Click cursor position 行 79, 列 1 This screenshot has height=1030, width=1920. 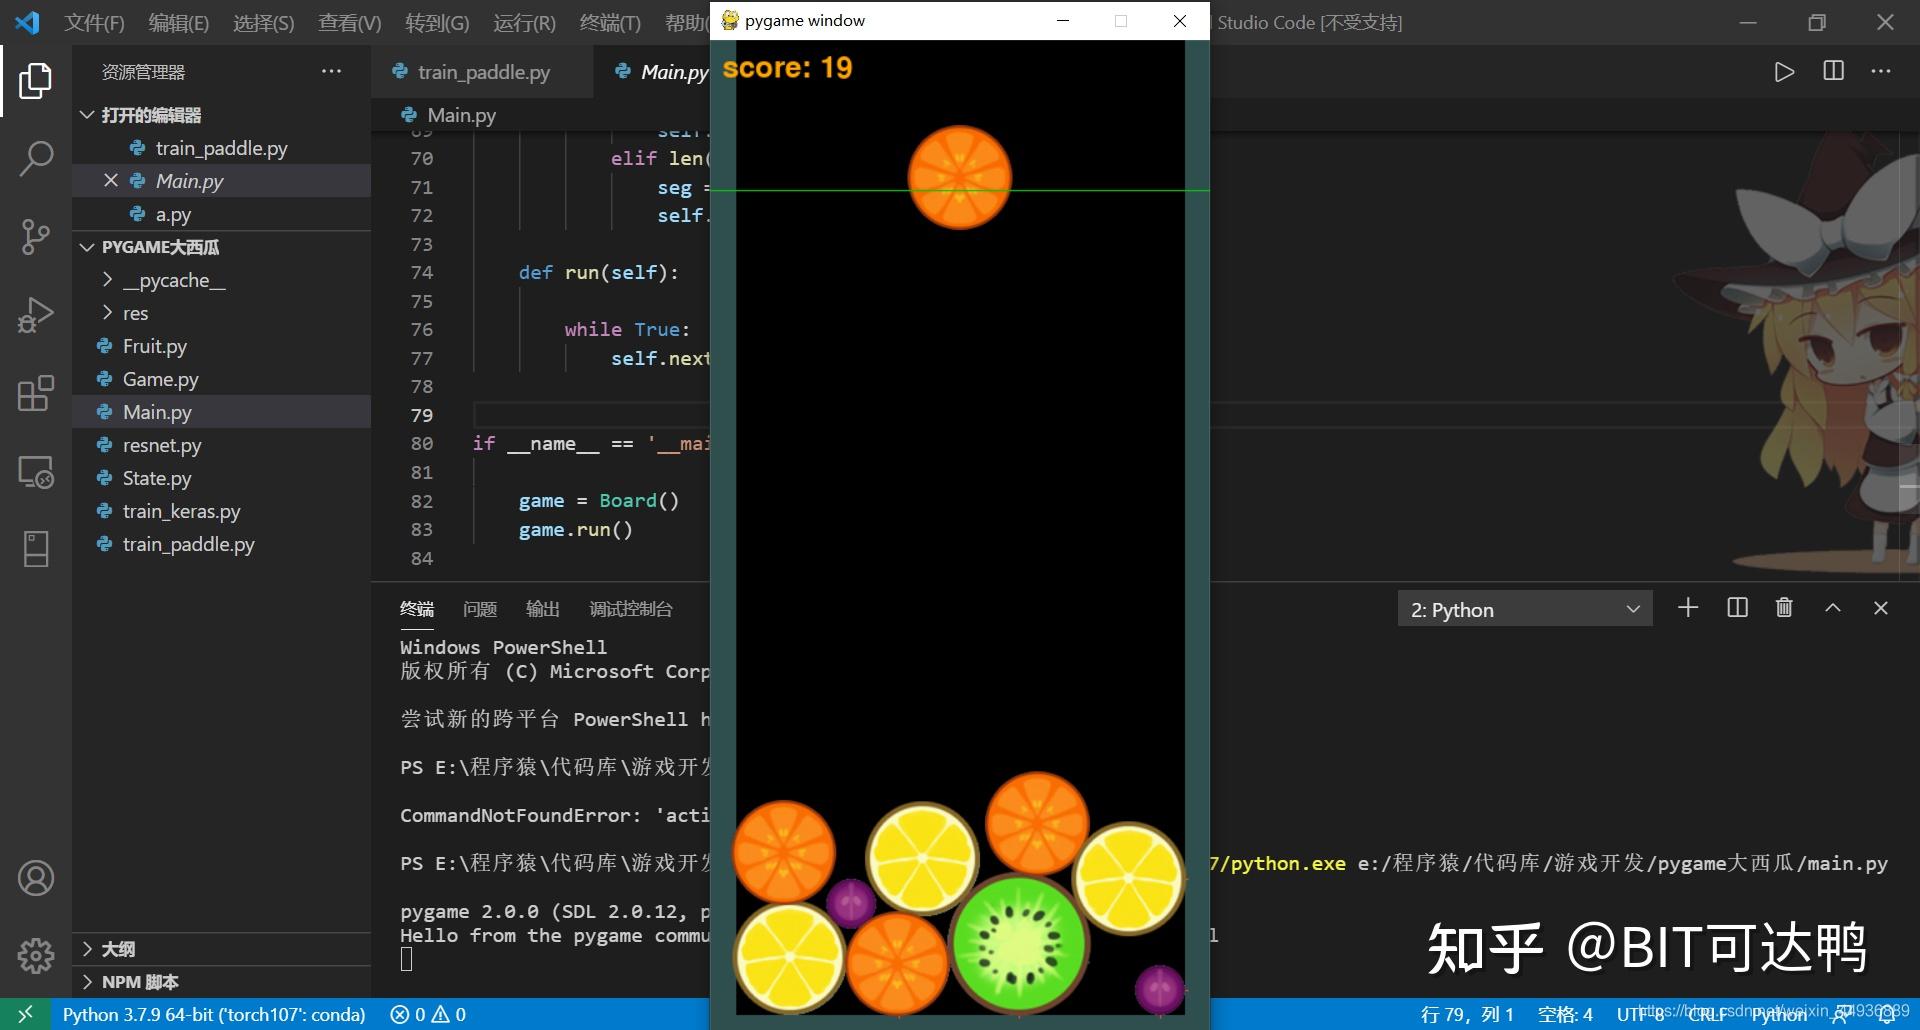(1467, 1014)
